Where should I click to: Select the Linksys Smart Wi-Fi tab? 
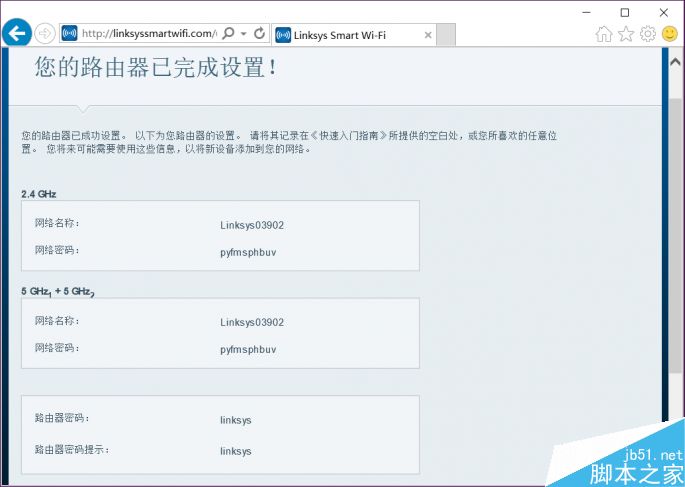pyautogui.click(x=353, y=35)
